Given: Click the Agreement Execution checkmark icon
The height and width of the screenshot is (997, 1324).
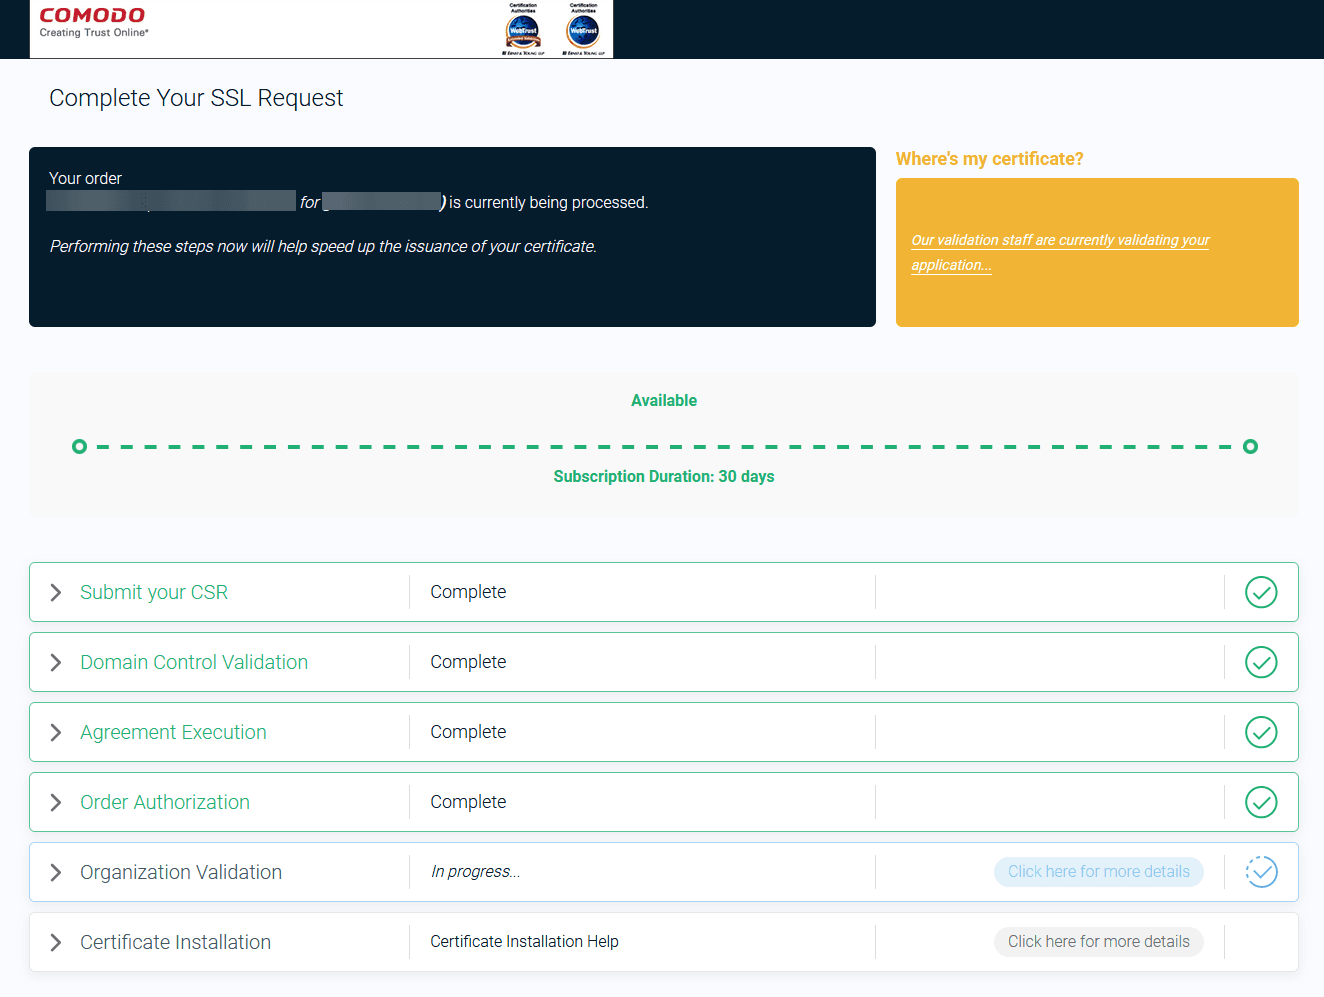Looking at the screenshot, I should pyautogui.click(x=1261, y=732).
